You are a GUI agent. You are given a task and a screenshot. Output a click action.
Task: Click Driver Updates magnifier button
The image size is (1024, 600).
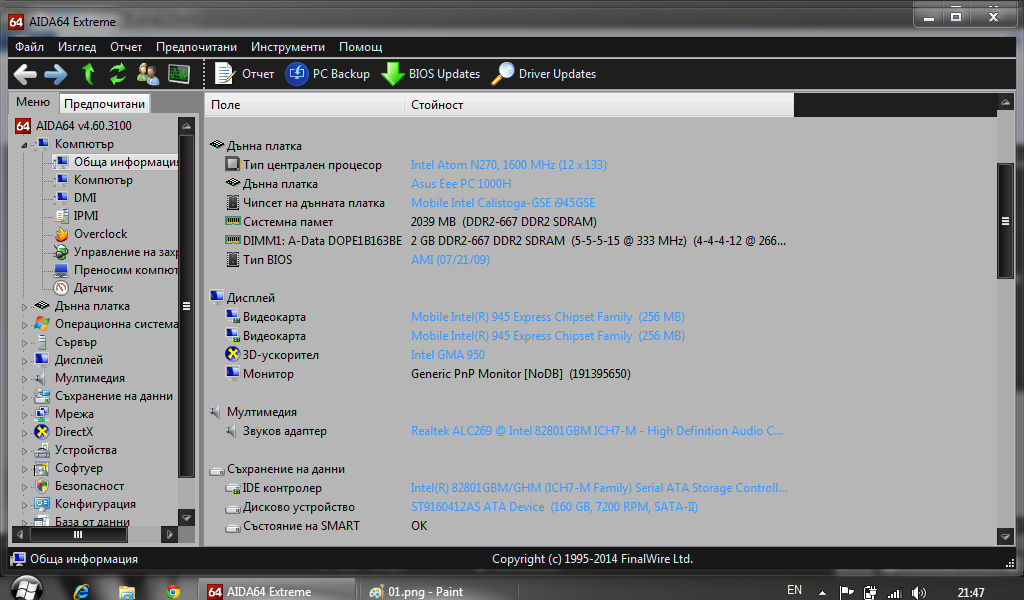tap(543, 74)
